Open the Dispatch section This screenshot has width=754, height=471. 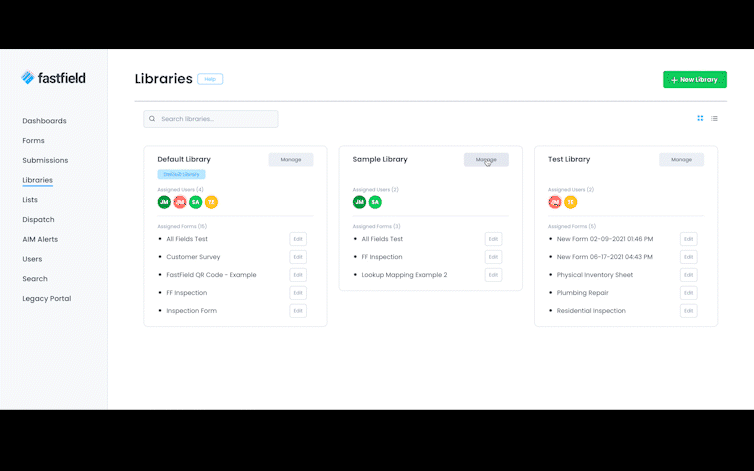38,219
